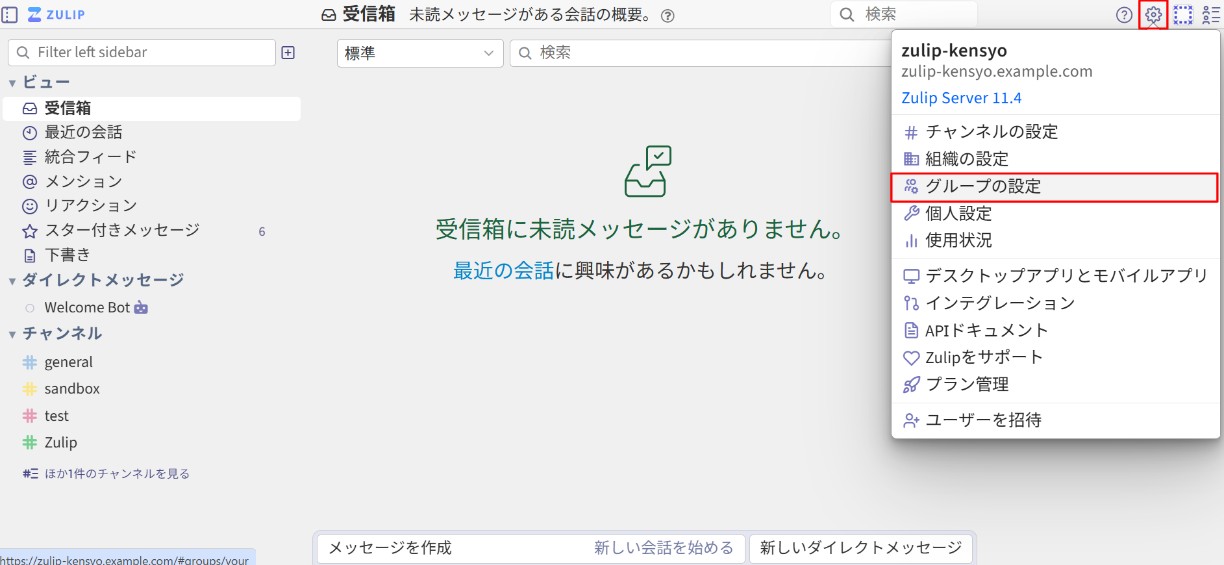1224x565 pixels.
Task: Open 統合フィード view in sidebar
Action: (x=151, y=157)
